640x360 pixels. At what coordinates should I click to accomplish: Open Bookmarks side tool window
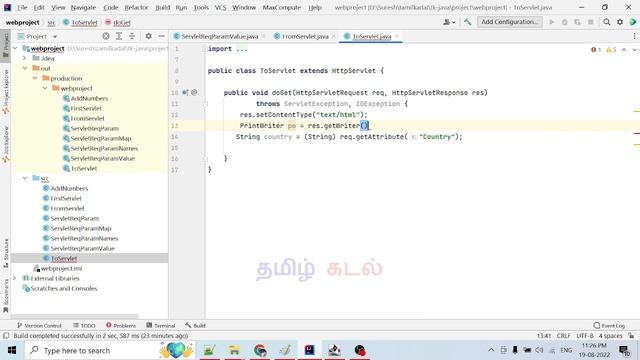[x=5, y=296]
